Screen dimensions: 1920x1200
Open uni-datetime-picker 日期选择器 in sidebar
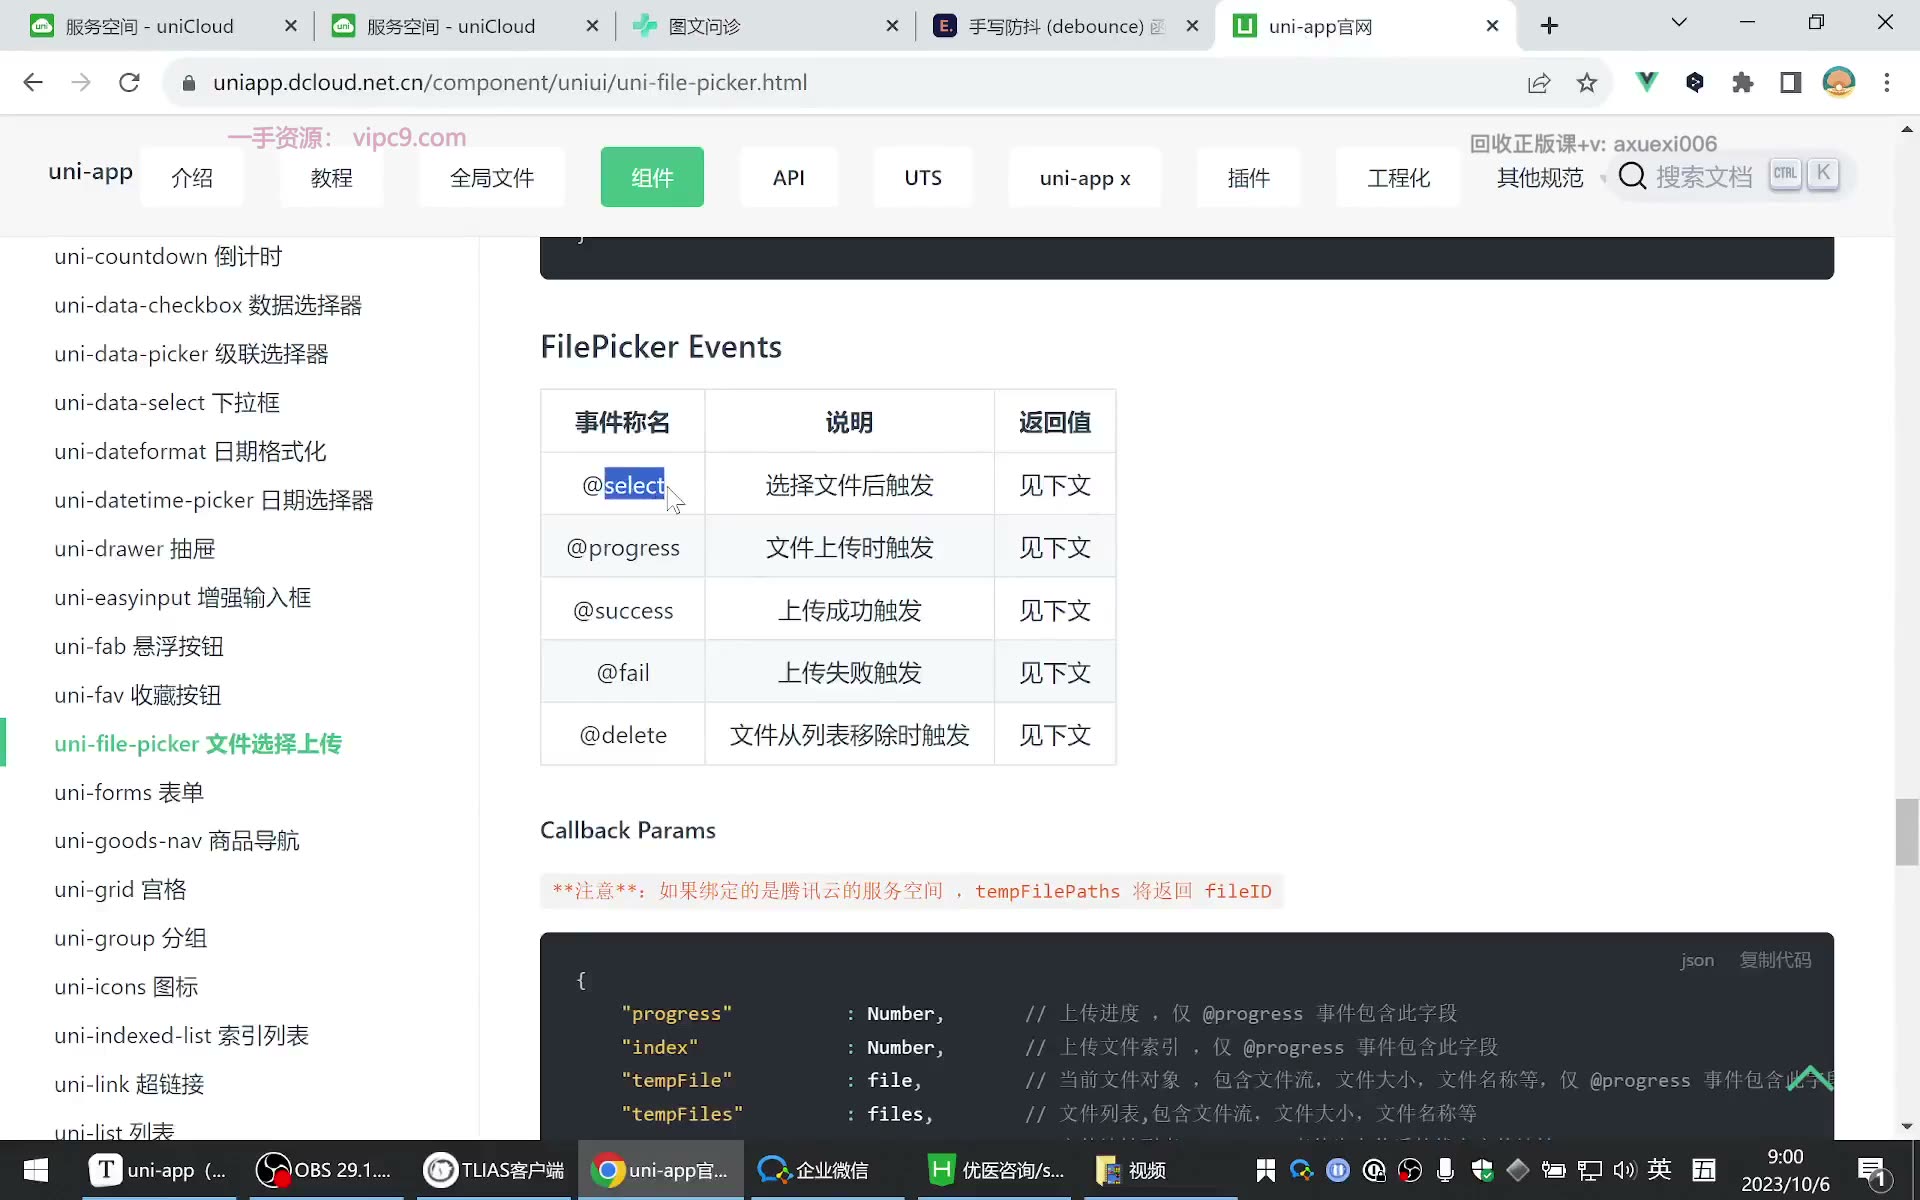[x=214, y=500]
